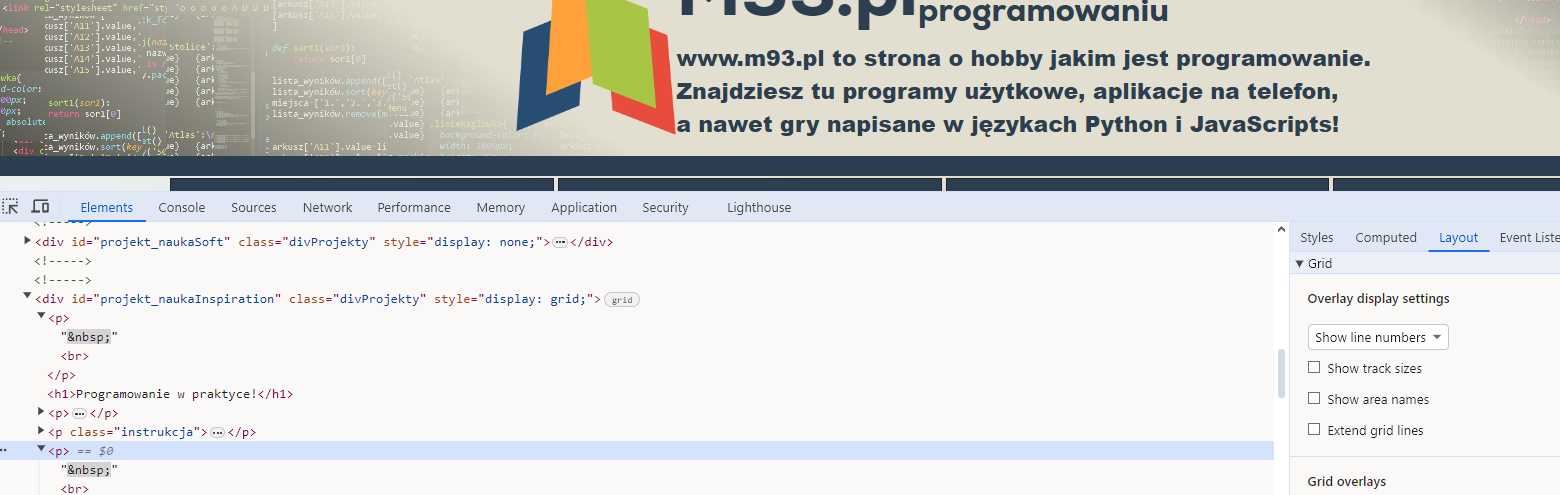Click ellipsis badge in projekt_naukaSoft div
Screen dimensions: 1560x495
(x=560, y=242)
